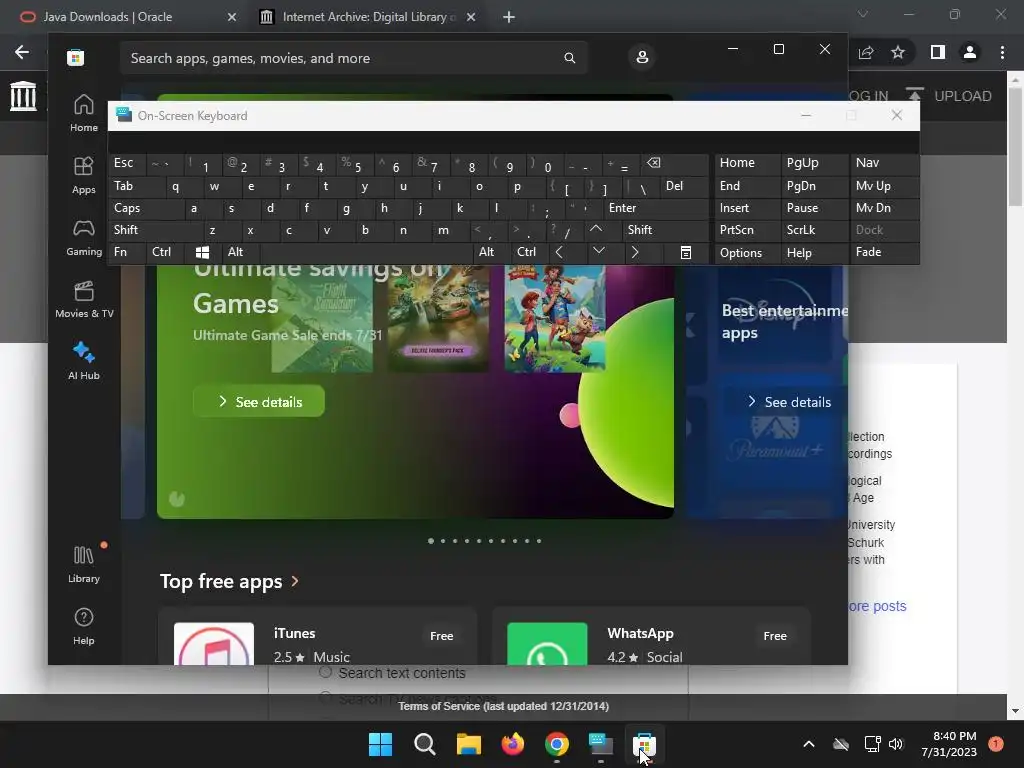The image size is (1024, 768).
Task: Switch to Chrome via taskbar icon
Action: [556, 744]
